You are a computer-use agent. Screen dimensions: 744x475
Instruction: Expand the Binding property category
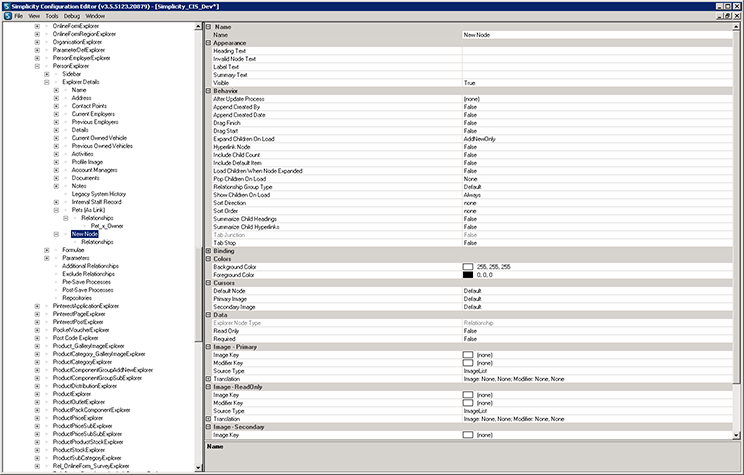[x=208, y=251]
